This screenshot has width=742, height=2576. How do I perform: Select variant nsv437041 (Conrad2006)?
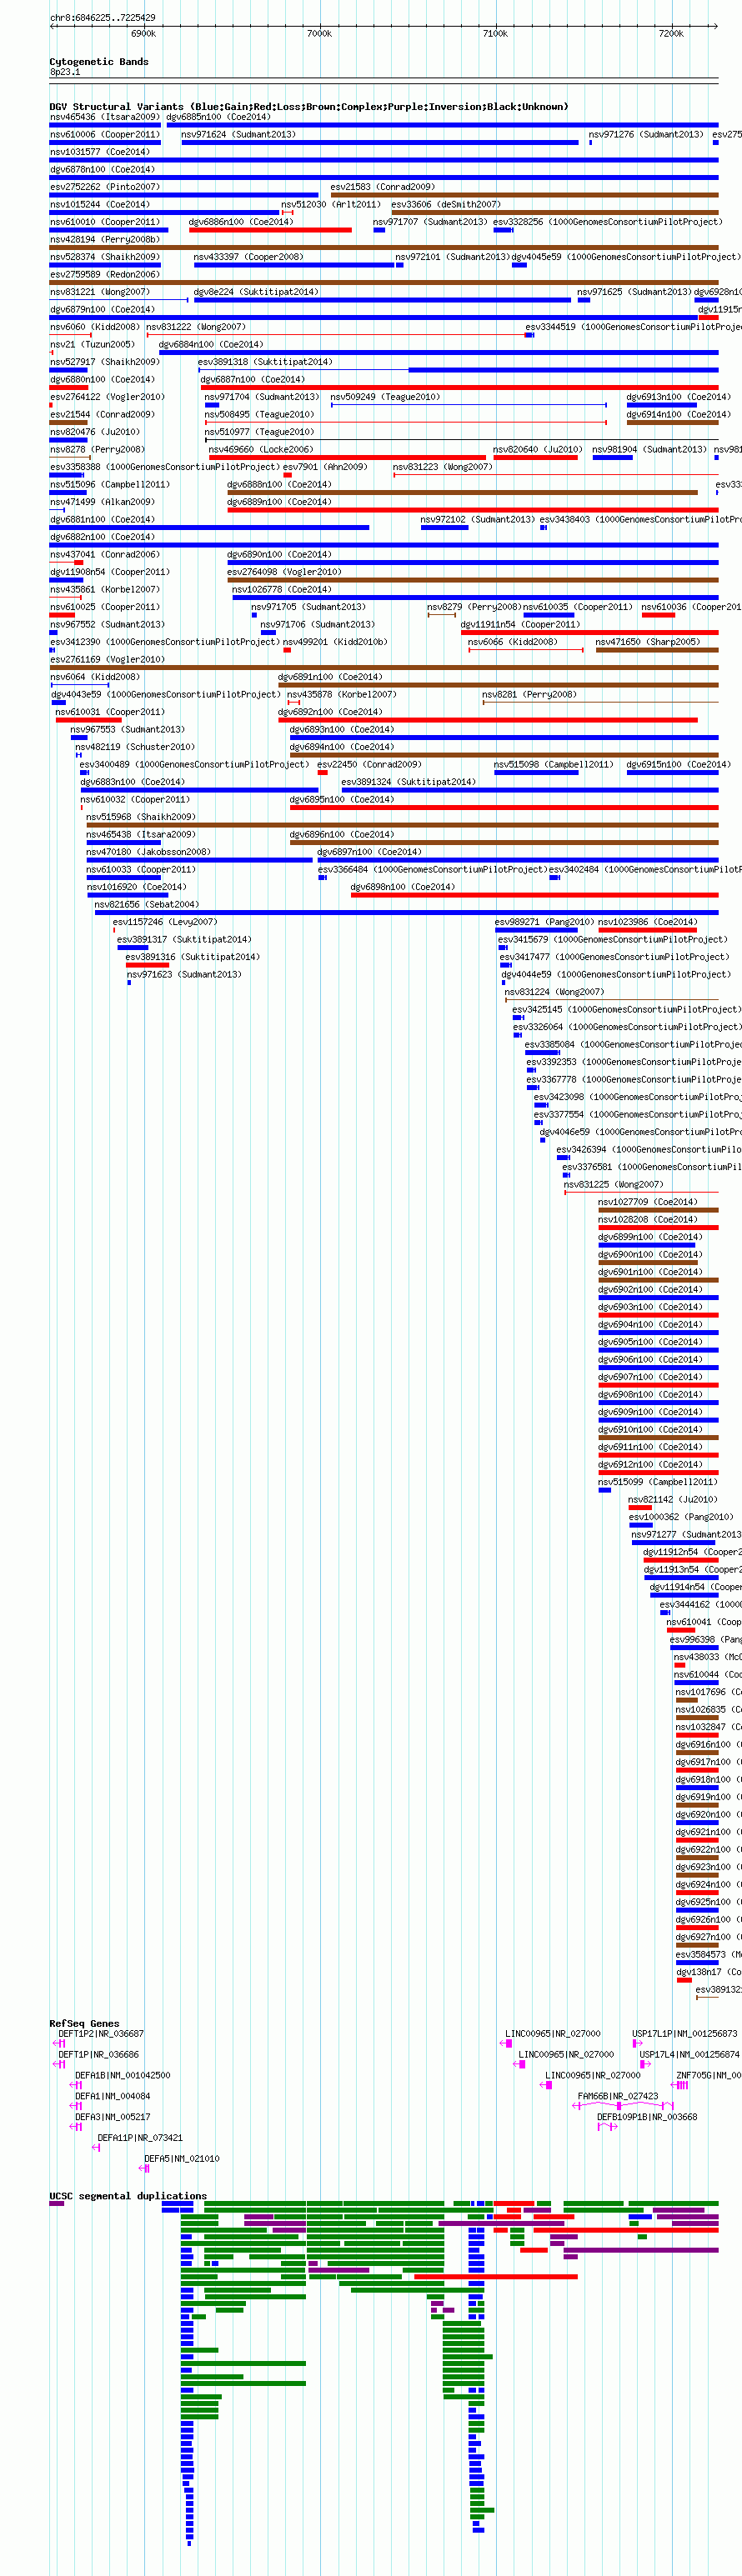pyautogui.click(x=105, y=554)
